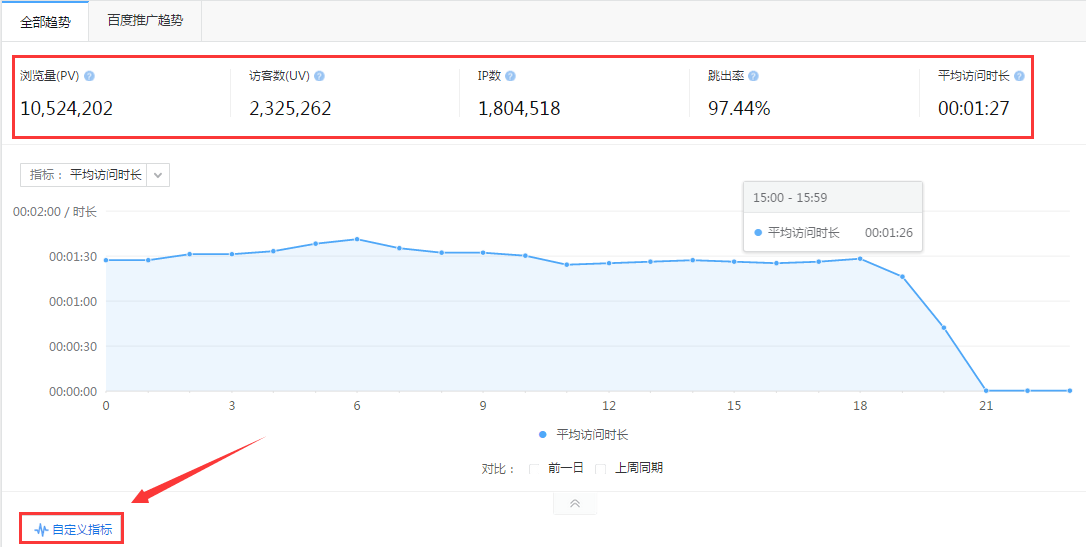The height and width of the screenshot is (547, 1086).
Task: Tick the 上周同期 comparison checkbox
Action: [601, 468]
